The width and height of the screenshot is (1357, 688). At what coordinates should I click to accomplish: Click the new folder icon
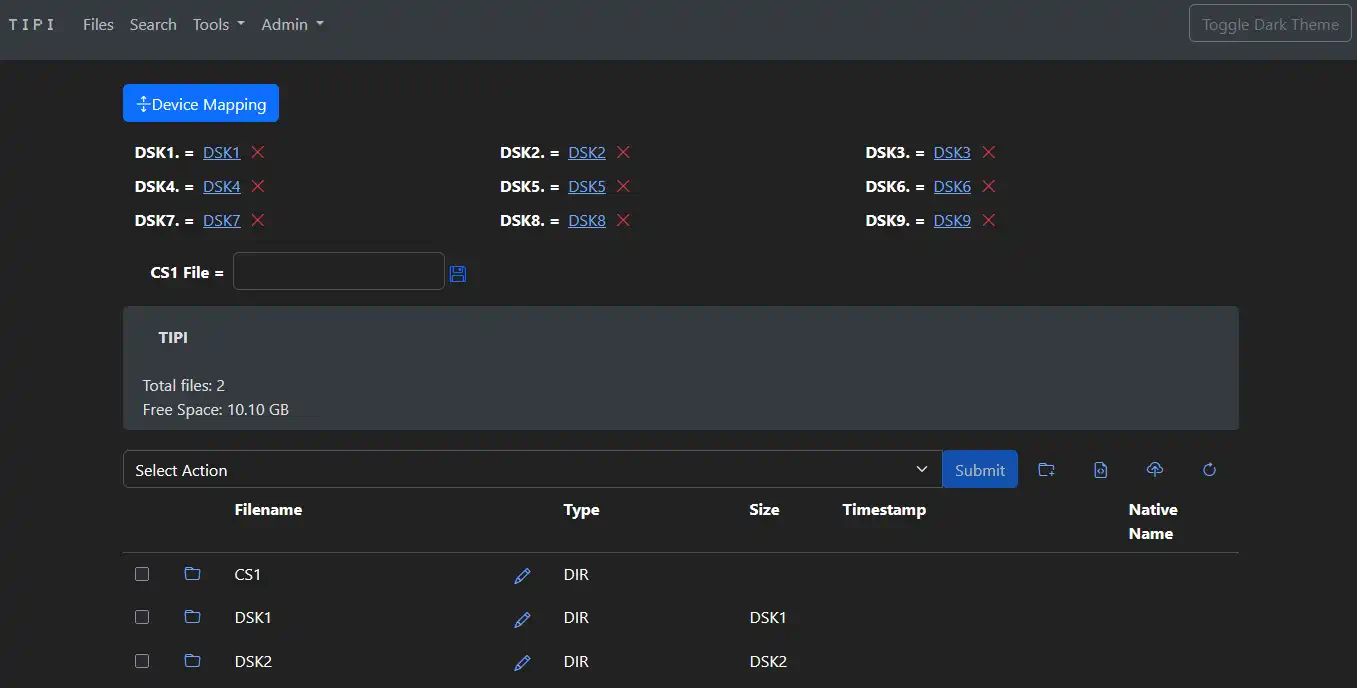1046,470
